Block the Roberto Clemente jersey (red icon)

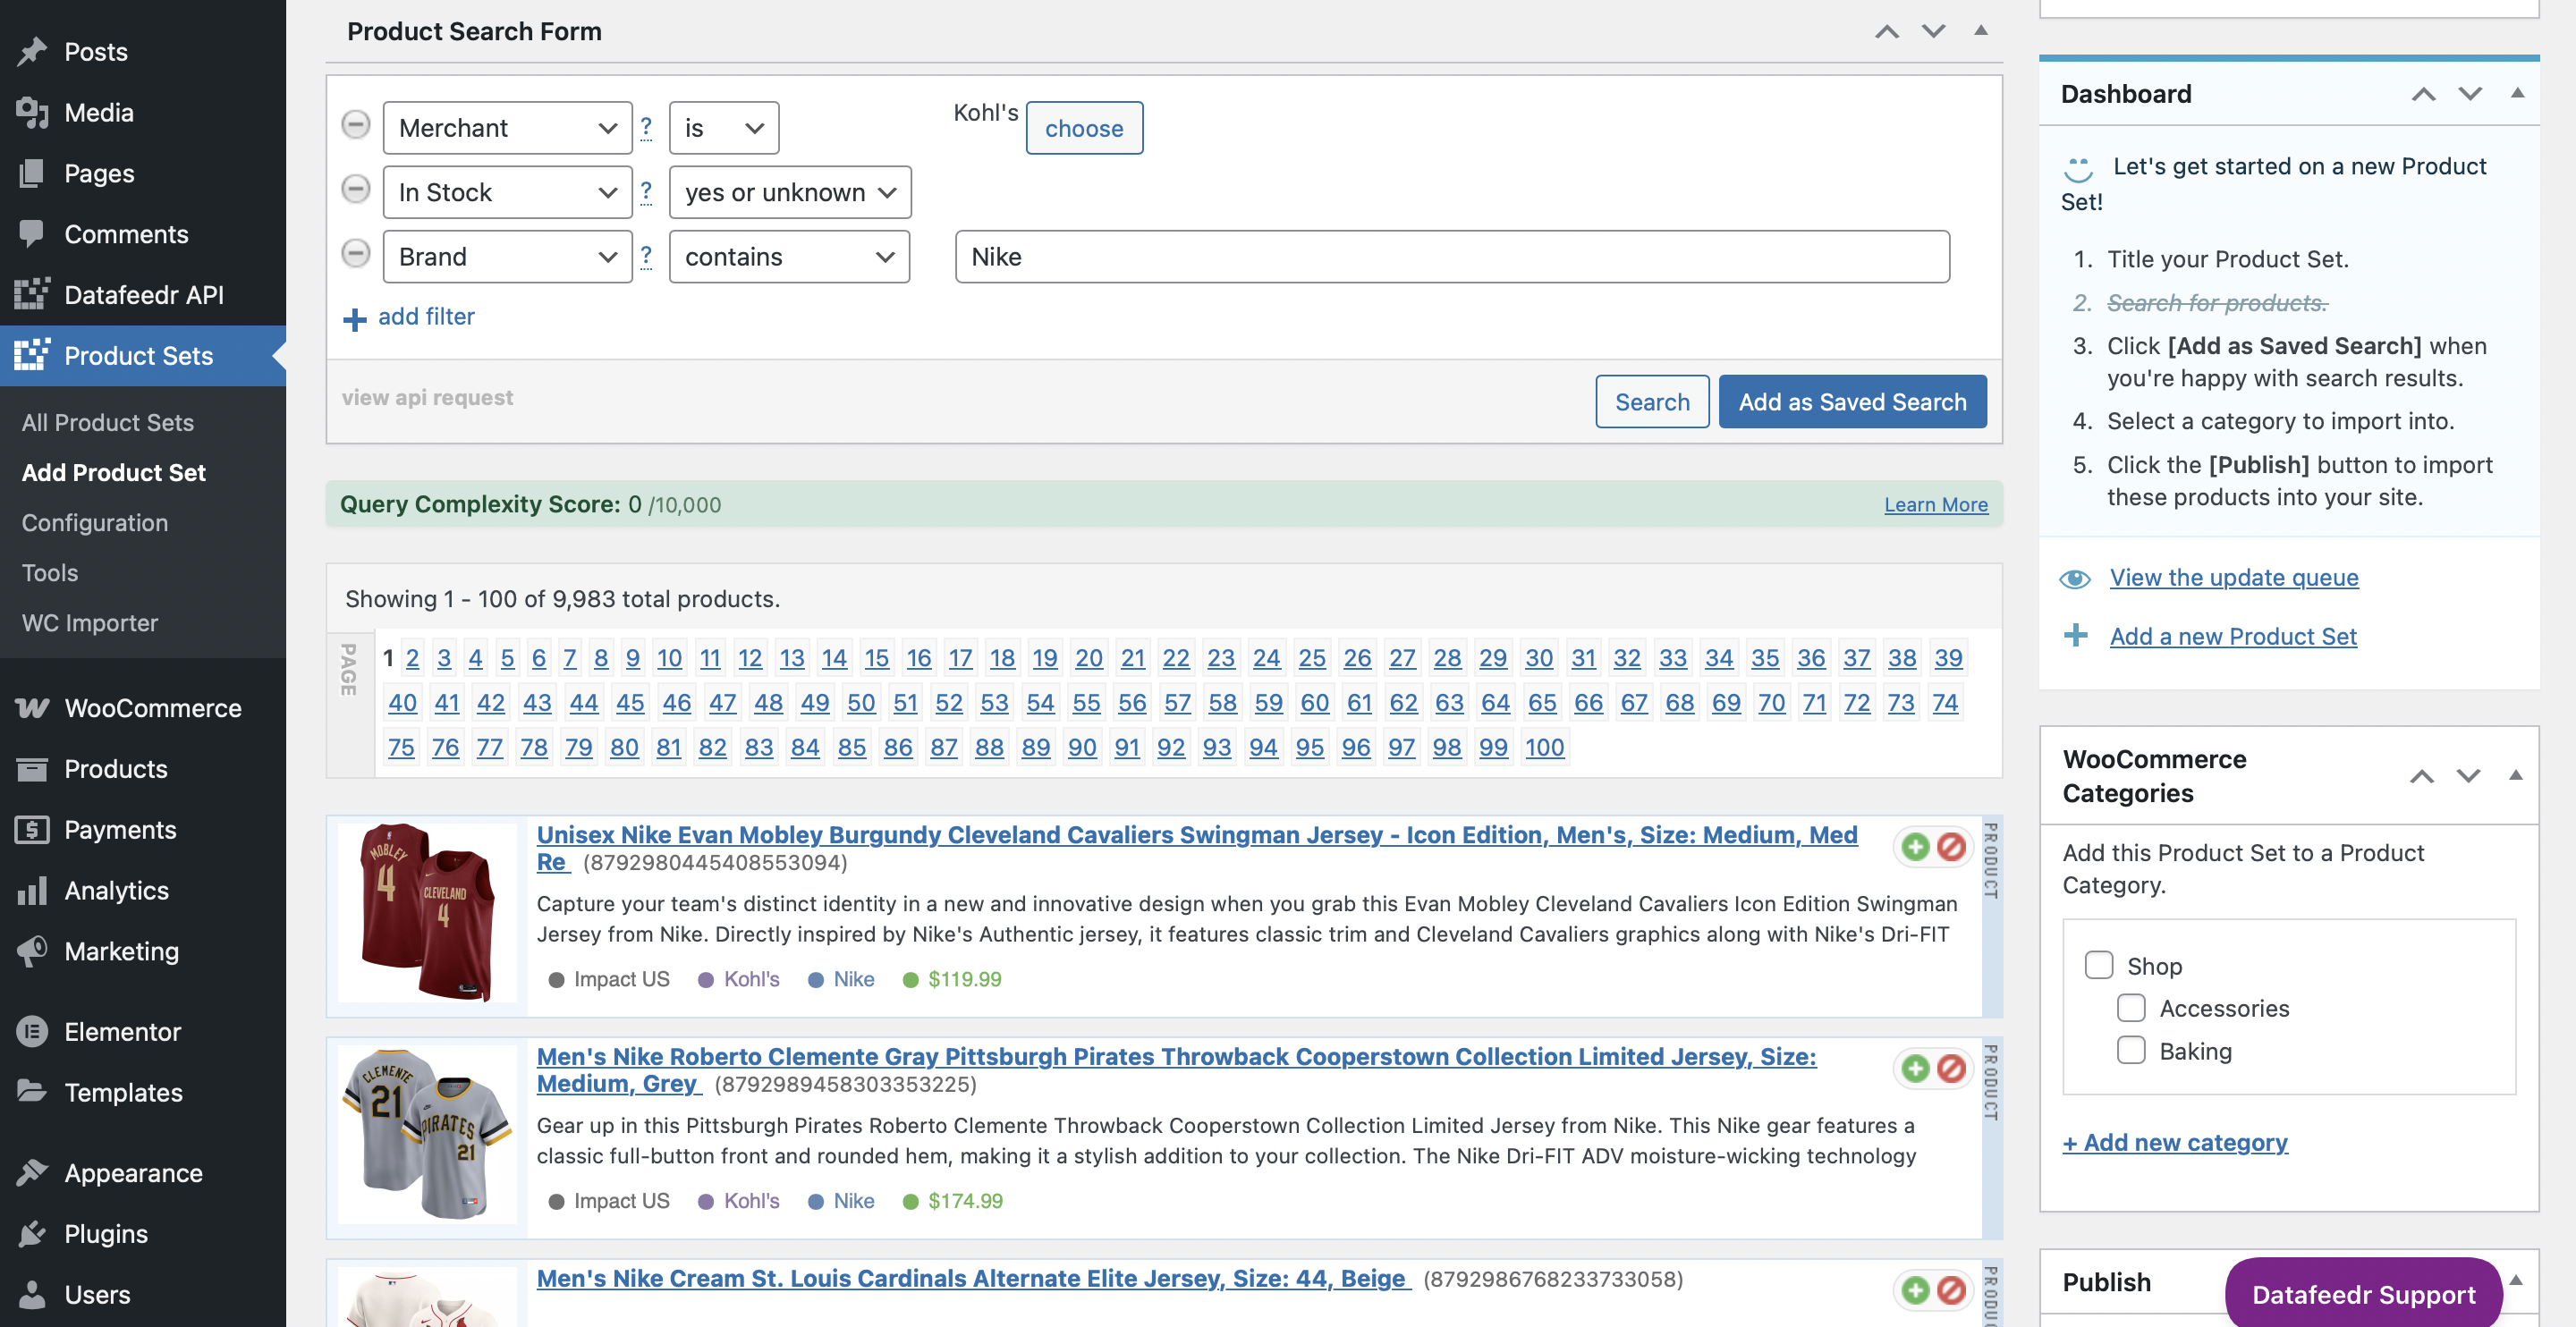pos(1951,1069)
